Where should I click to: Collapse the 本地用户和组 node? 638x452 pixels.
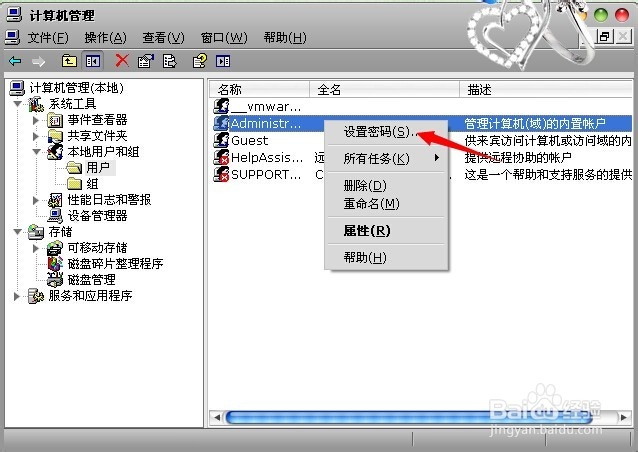coord(37,152)
